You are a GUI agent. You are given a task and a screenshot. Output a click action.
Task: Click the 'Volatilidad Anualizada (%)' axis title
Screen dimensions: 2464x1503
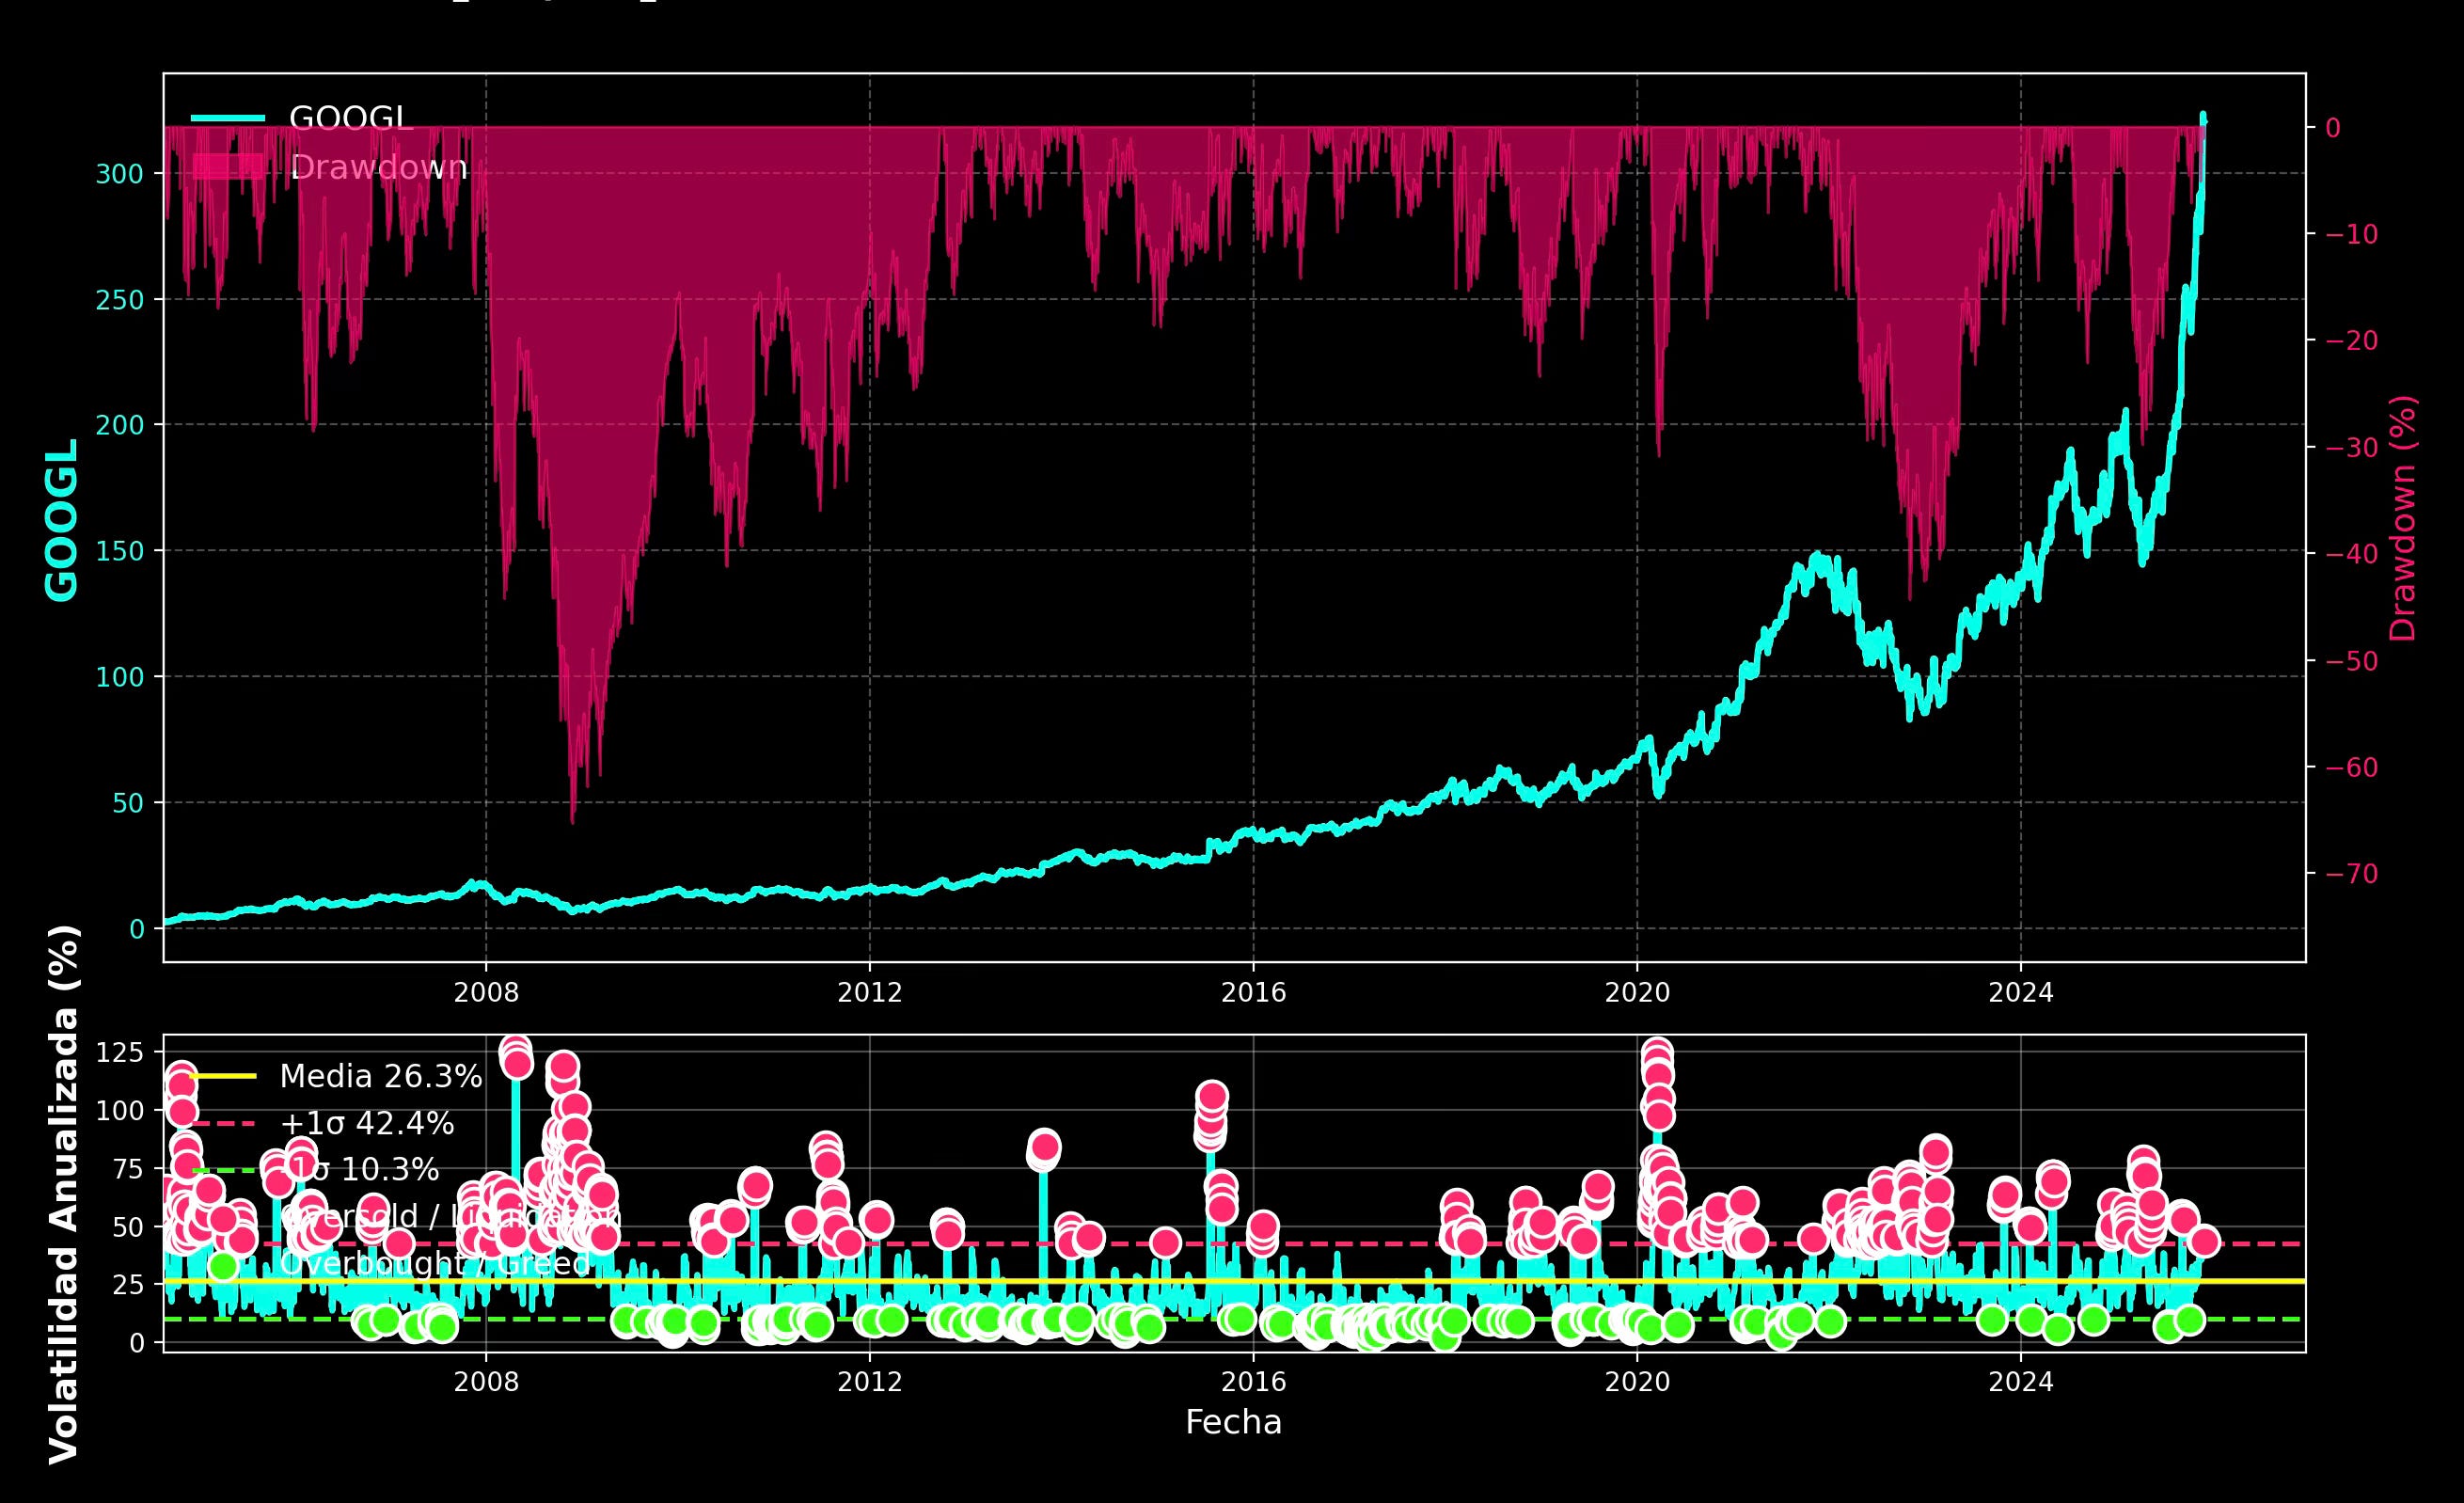[x=64, y=1194]
